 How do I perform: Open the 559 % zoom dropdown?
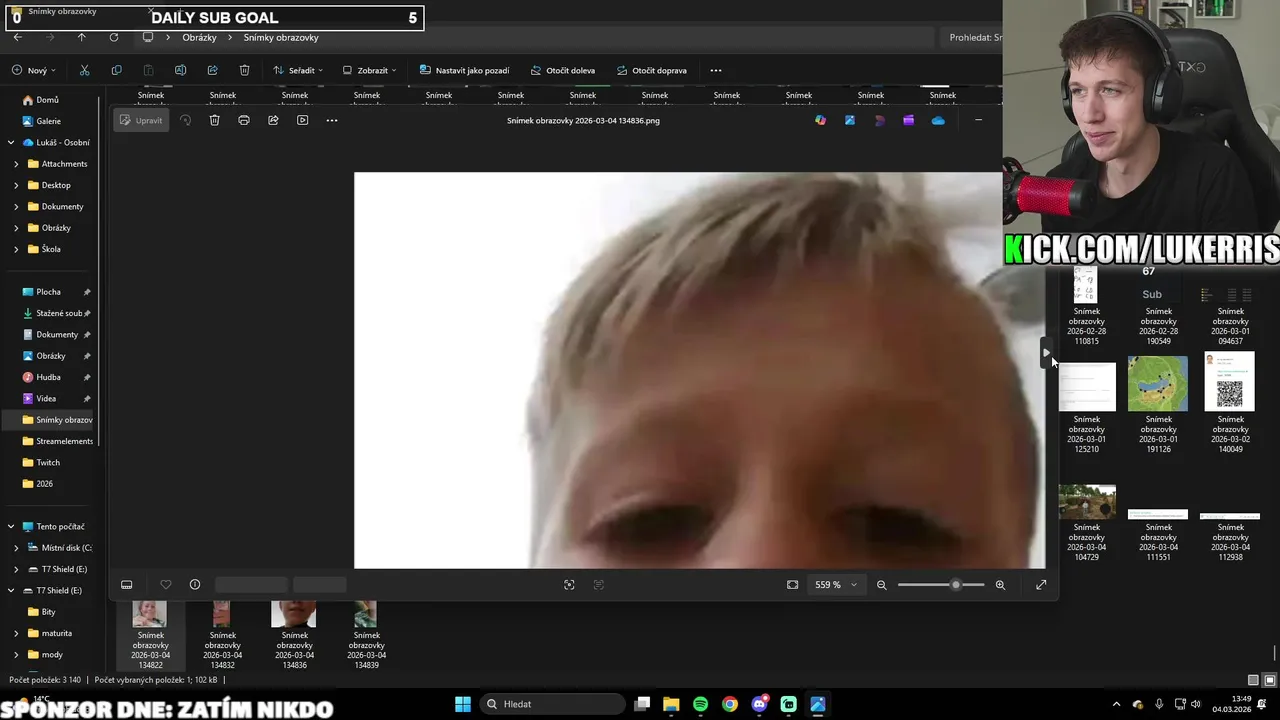tap(836, 585)
